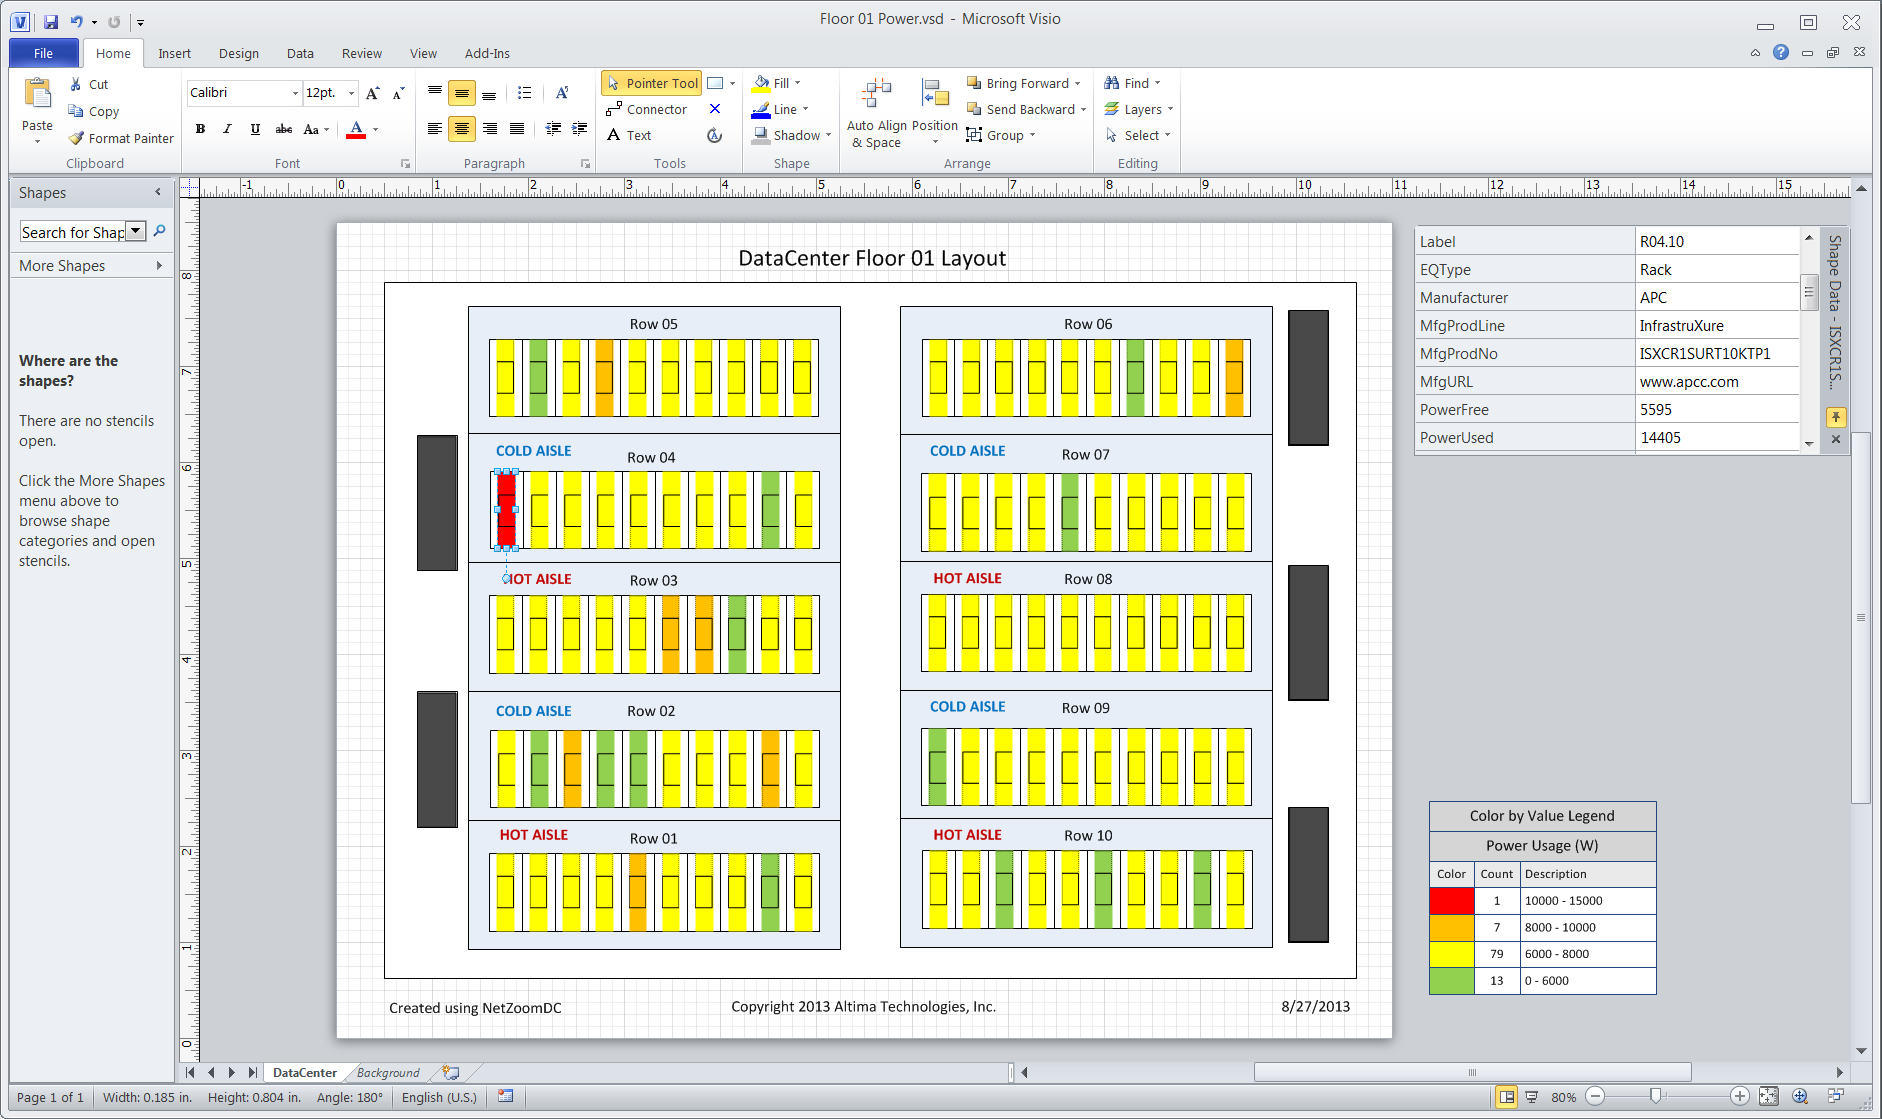Click the Cut scissors icon
The width and height of the screenshot is (1882, 1119).
click(76, 85)
